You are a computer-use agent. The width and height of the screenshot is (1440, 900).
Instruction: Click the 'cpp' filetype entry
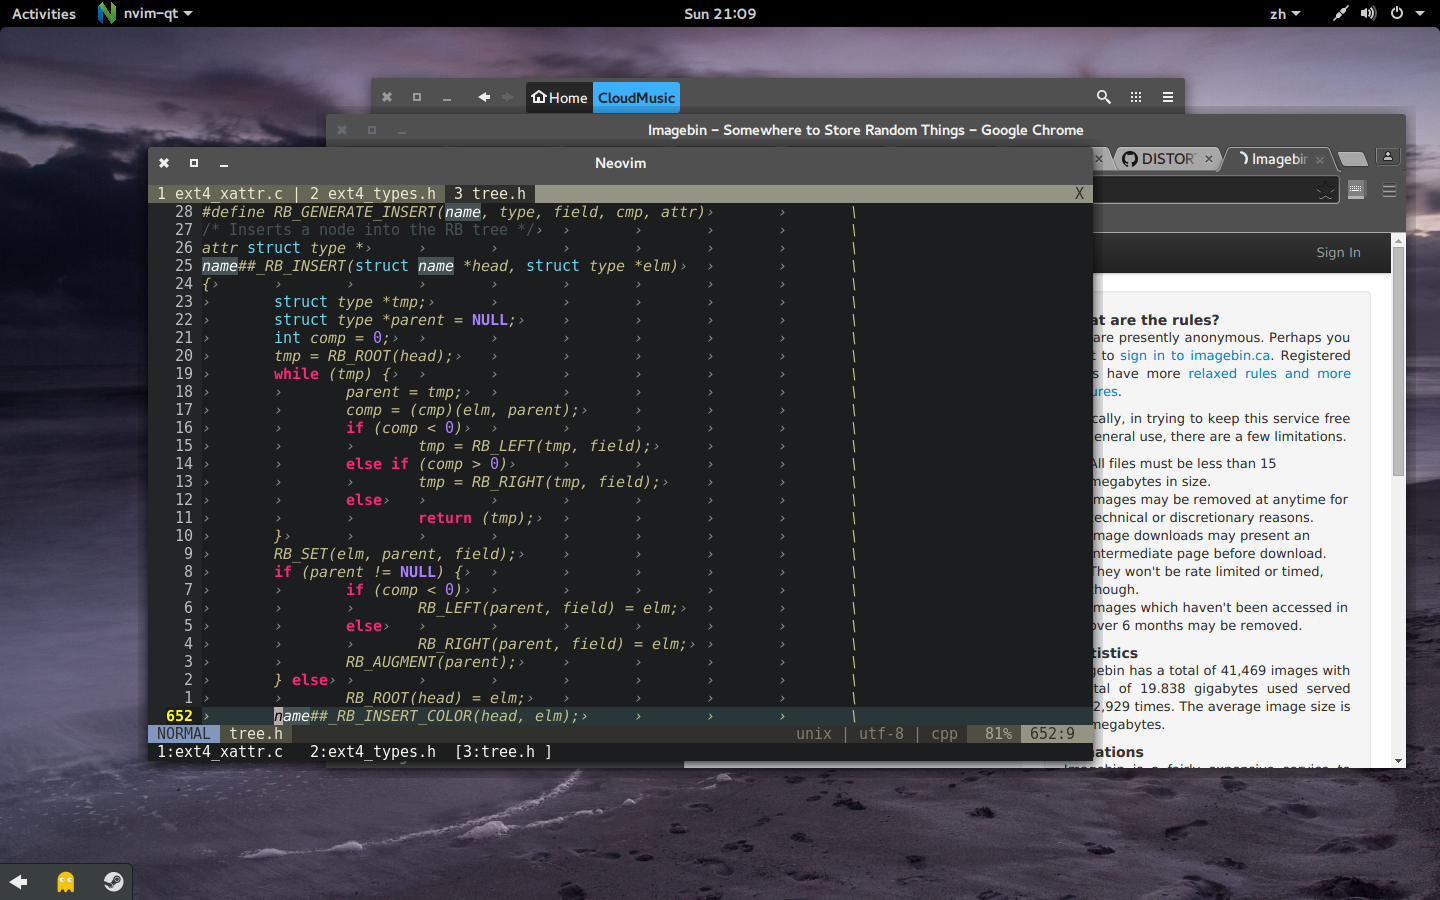coord(944,734)
